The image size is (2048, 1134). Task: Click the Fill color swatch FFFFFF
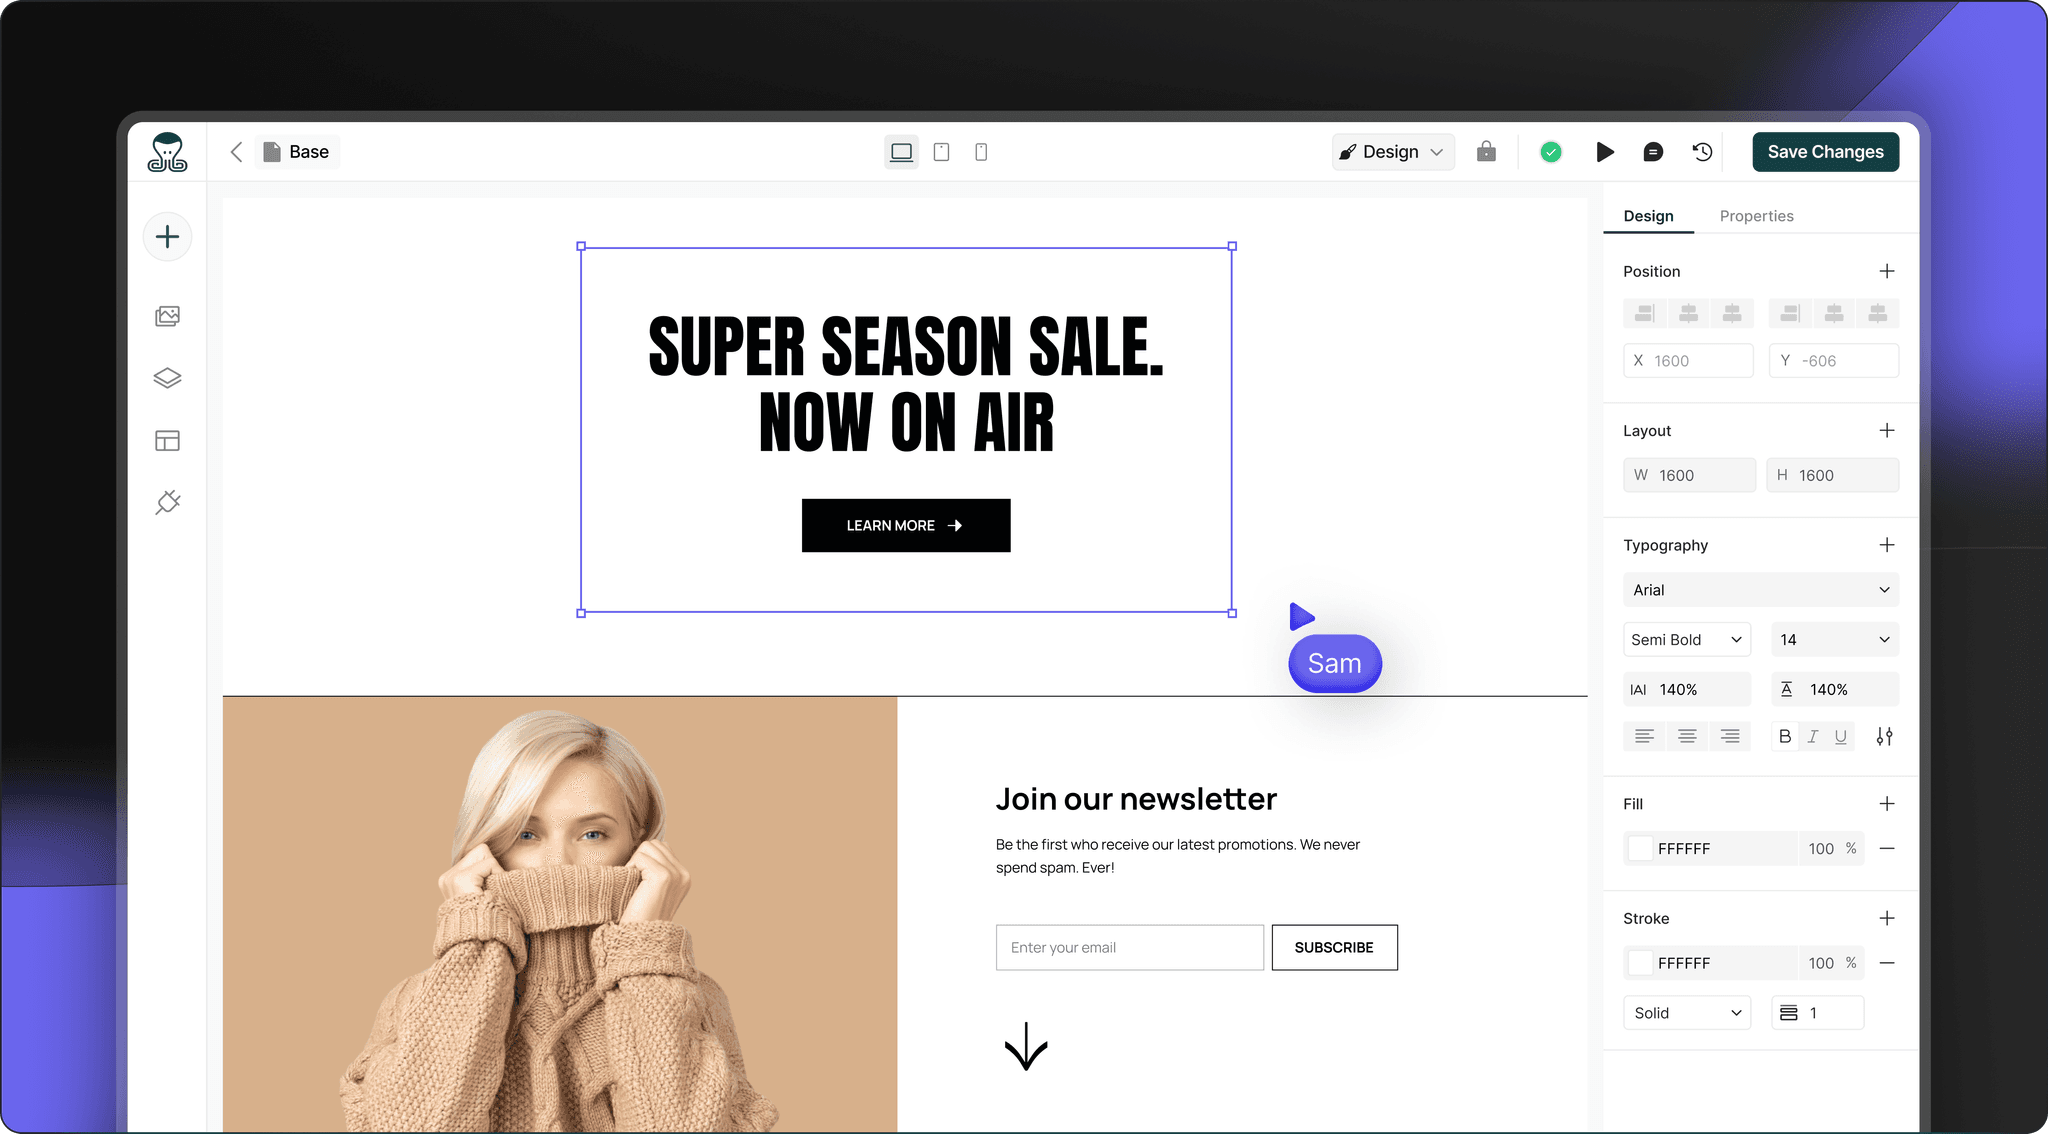click(x=1641, y=848)
